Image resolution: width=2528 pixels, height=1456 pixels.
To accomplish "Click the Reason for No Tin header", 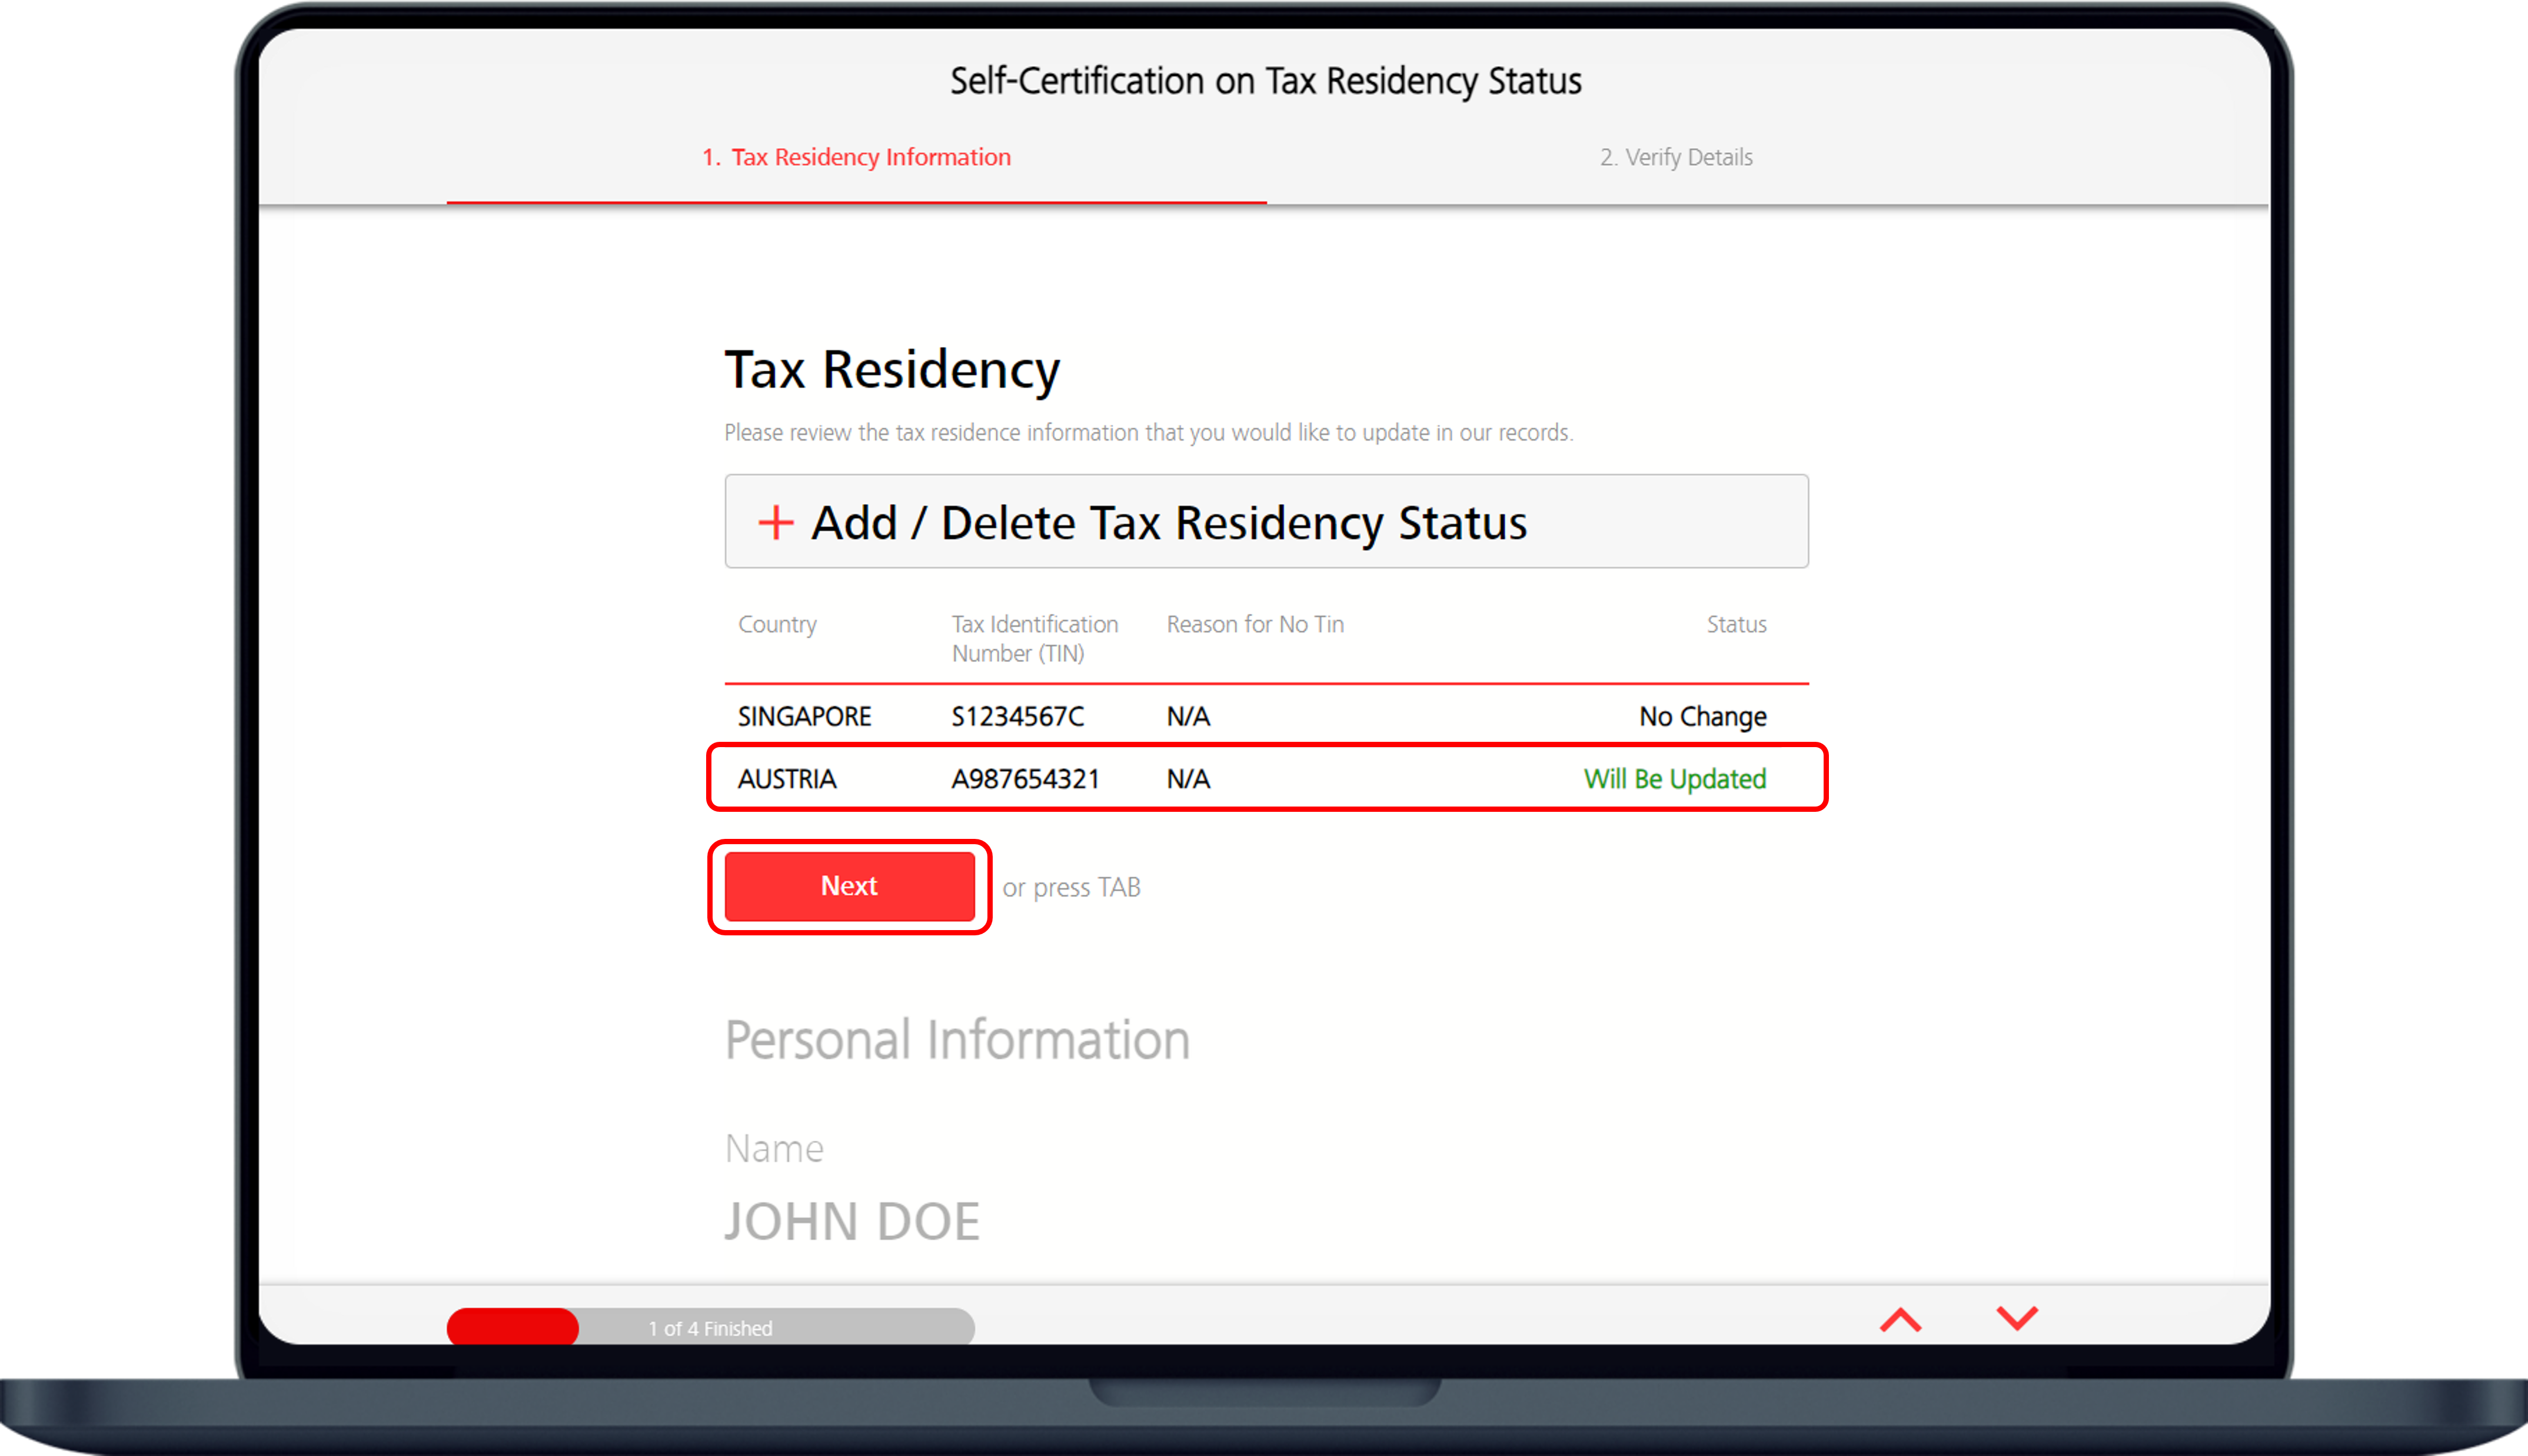I will click(x=1255, y=624).
